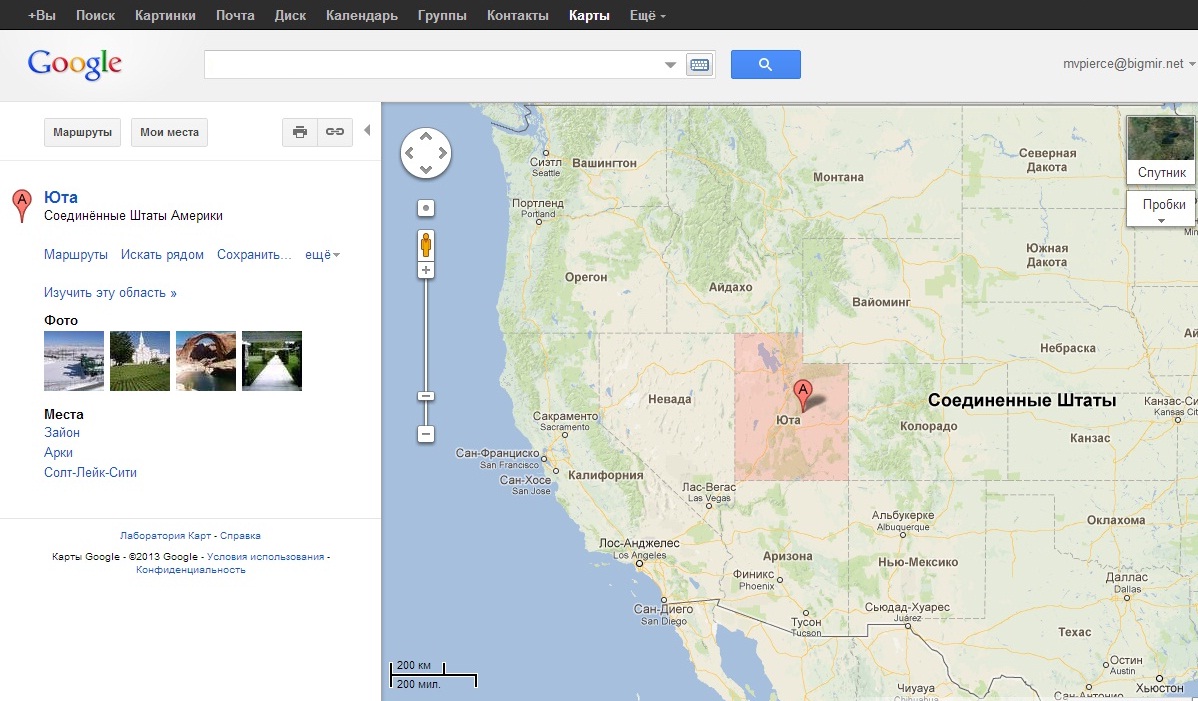Click the Мои места button
1198x701 pixels.
click(169, 132)
